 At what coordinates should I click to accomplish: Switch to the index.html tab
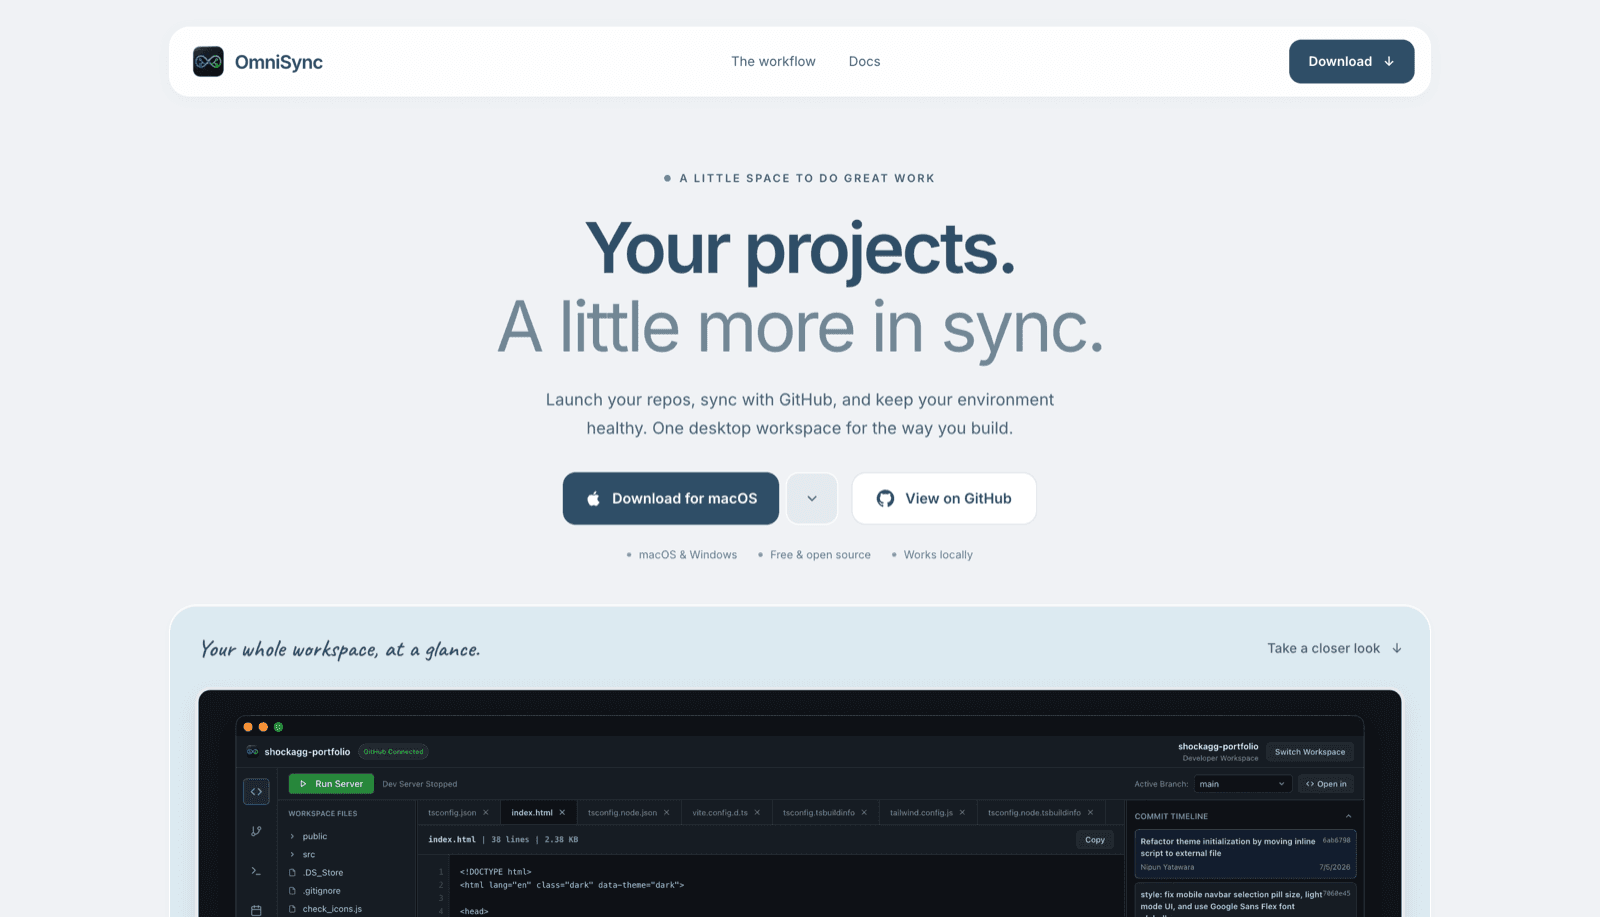(x=532, y=813)
